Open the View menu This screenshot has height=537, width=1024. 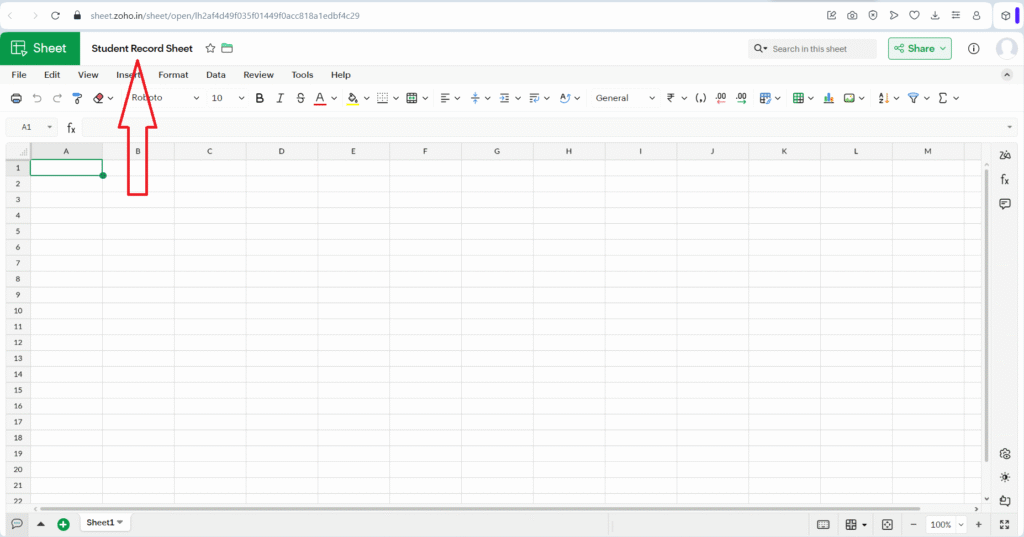click(x=88, y=74)
